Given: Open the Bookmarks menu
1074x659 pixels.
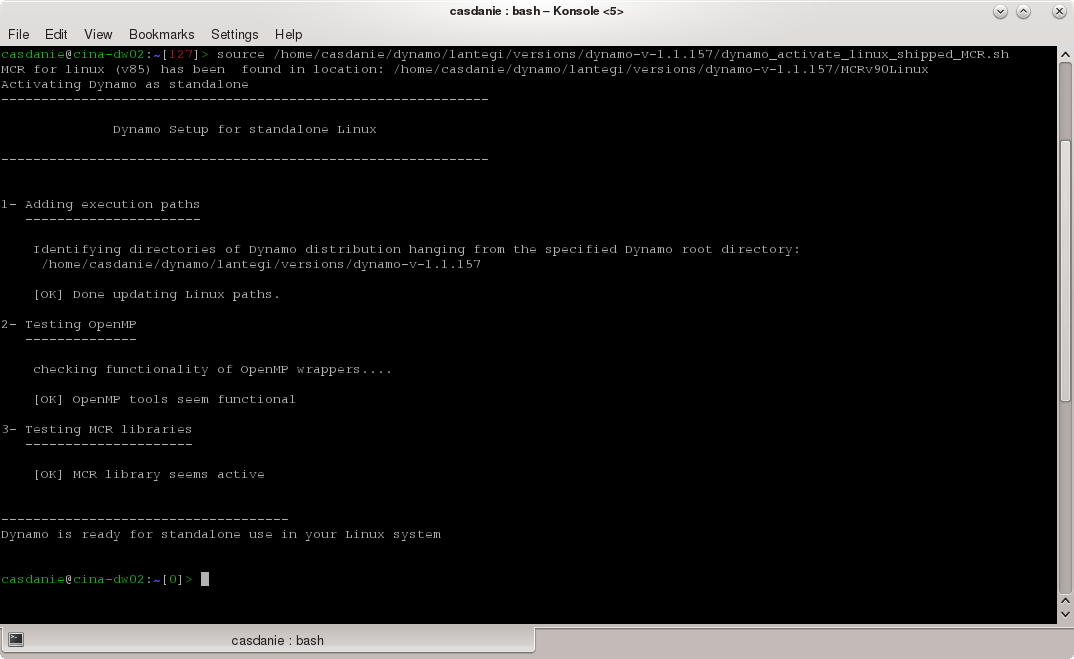Looking at the screenshot, I should click(x=162, y=34).
